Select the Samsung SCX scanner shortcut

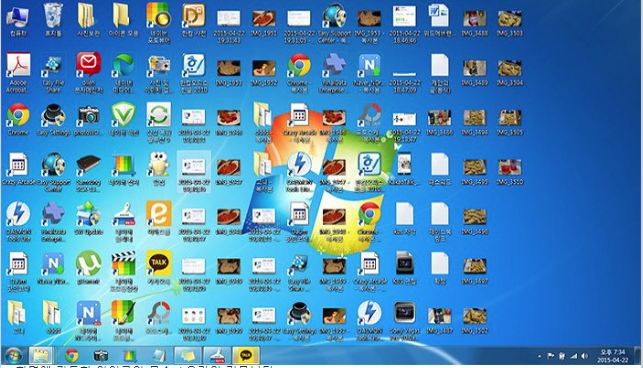coord(88,172)
